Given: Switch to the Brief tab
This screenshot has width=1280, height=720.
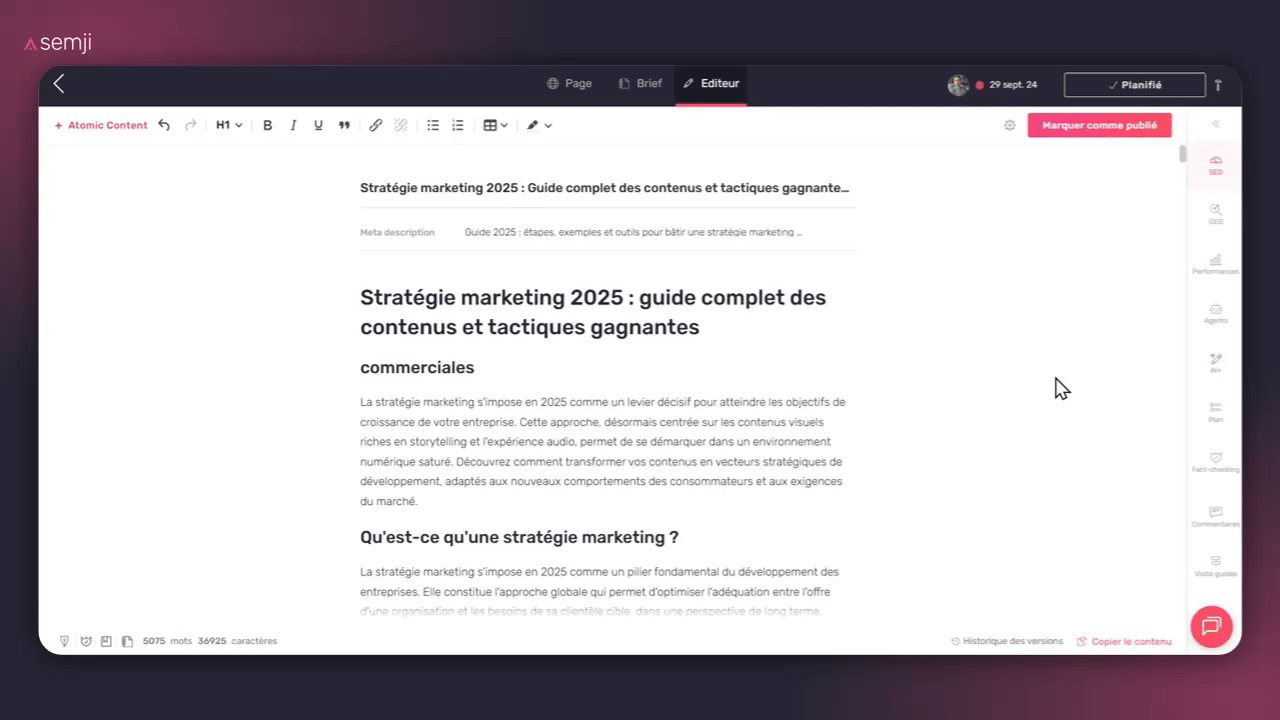Looking at the screenshot, I should 640,84.
